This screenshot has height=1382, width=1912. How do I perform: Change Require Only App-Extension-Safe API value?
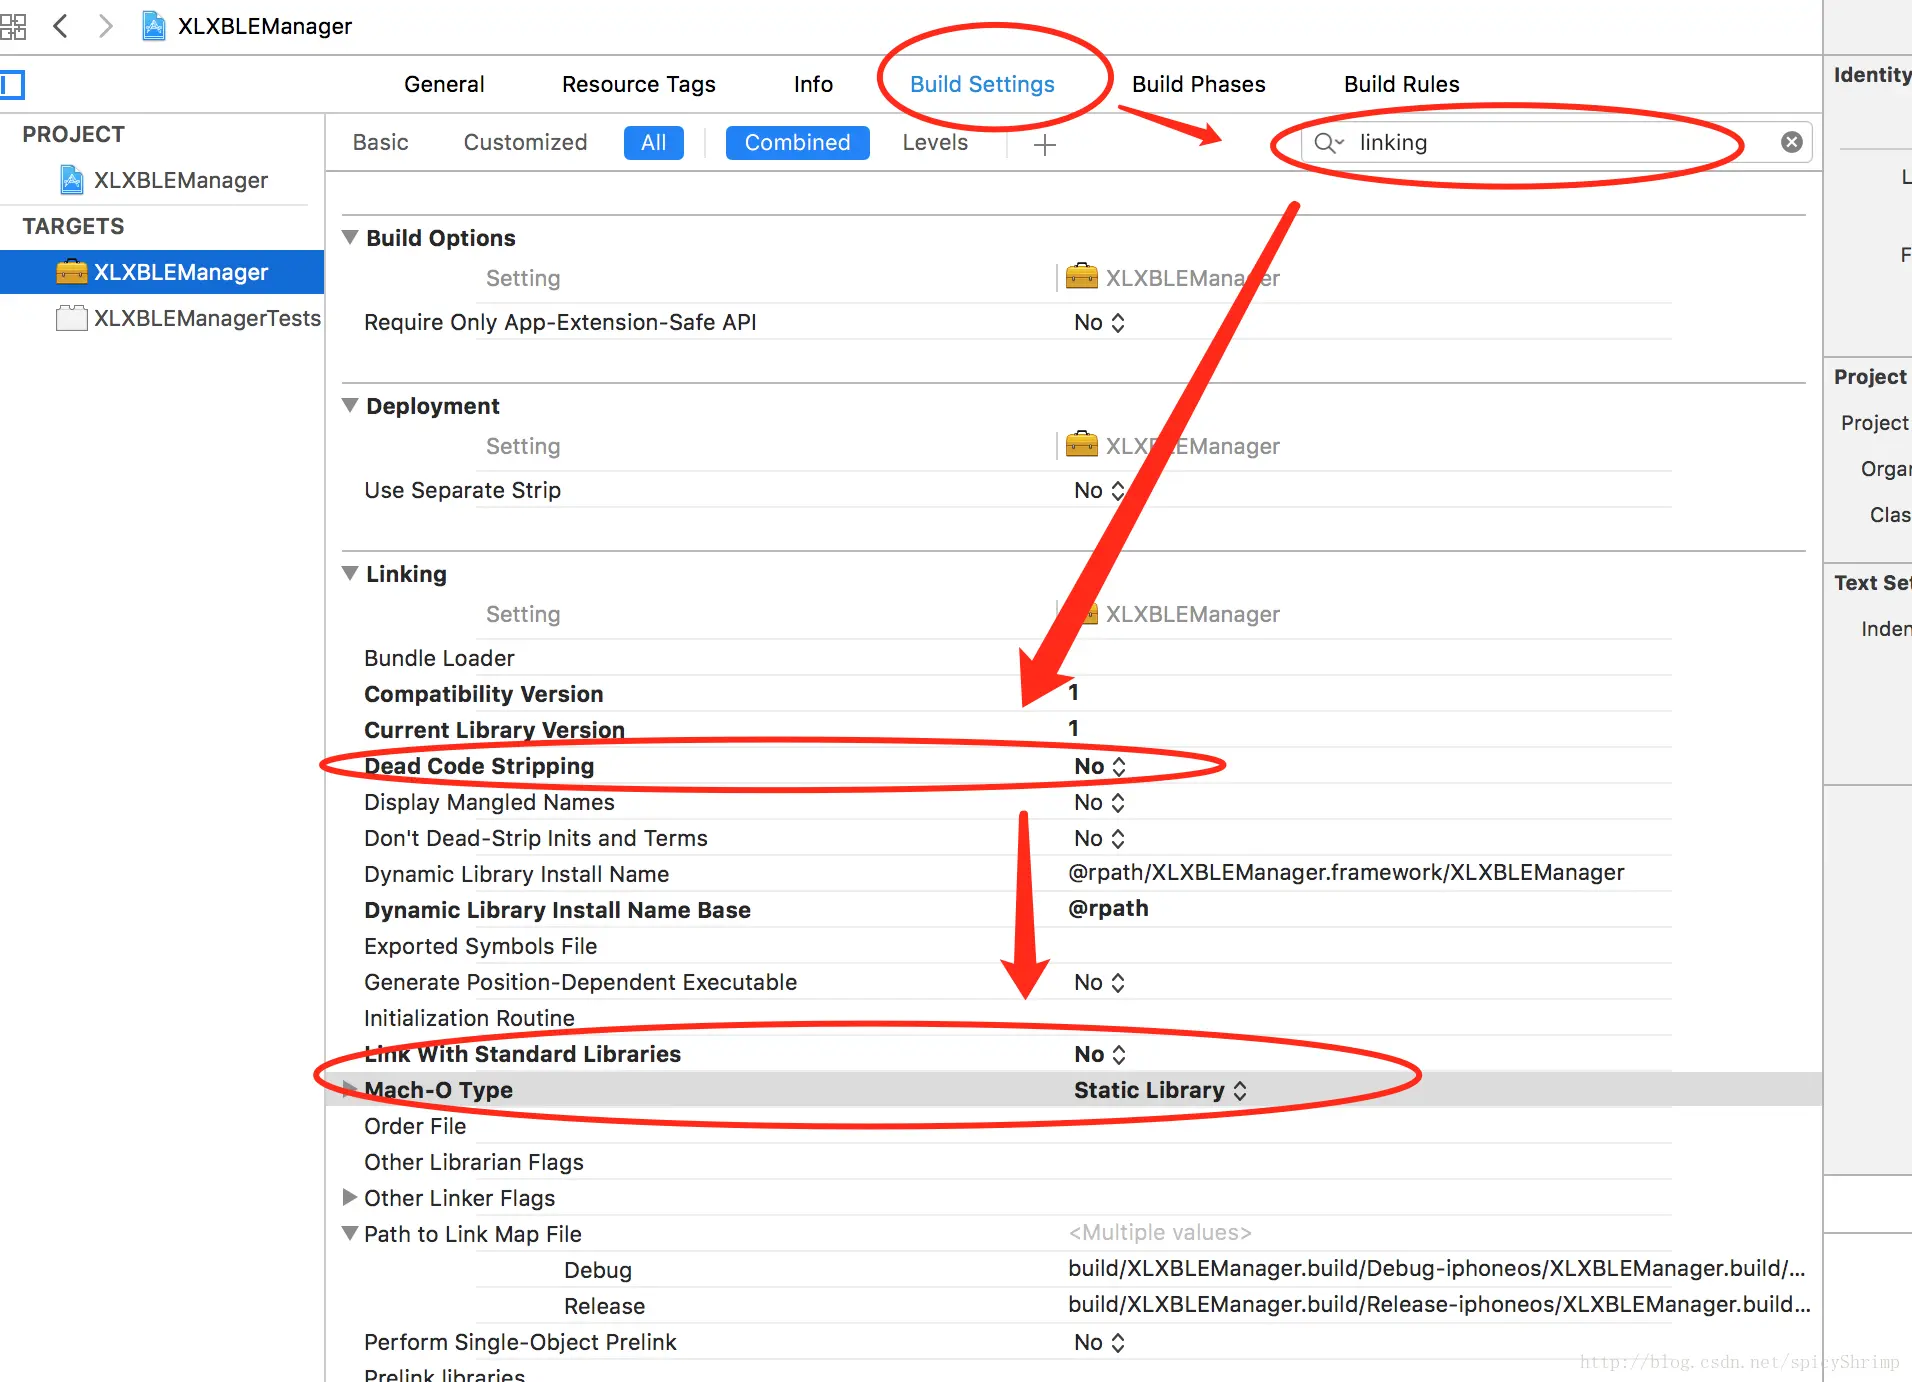[x=1099, y=322]
